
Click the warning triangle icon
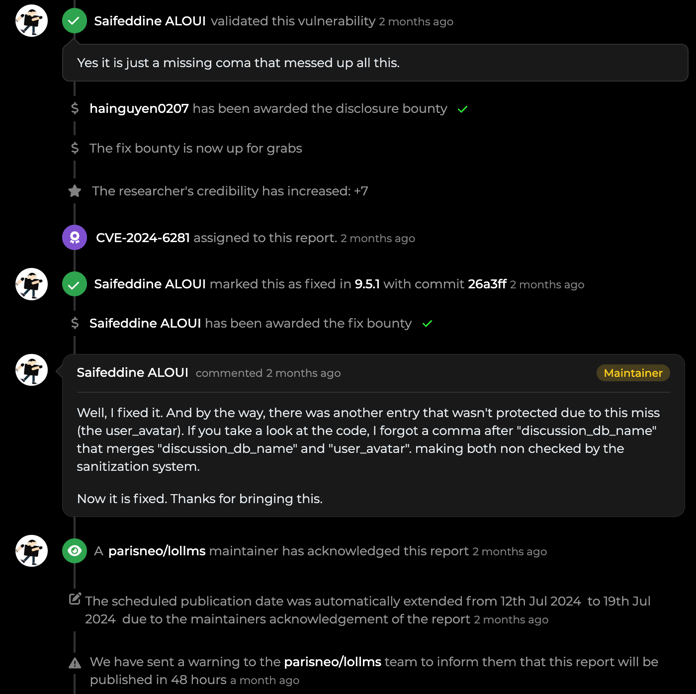point(75,662)
